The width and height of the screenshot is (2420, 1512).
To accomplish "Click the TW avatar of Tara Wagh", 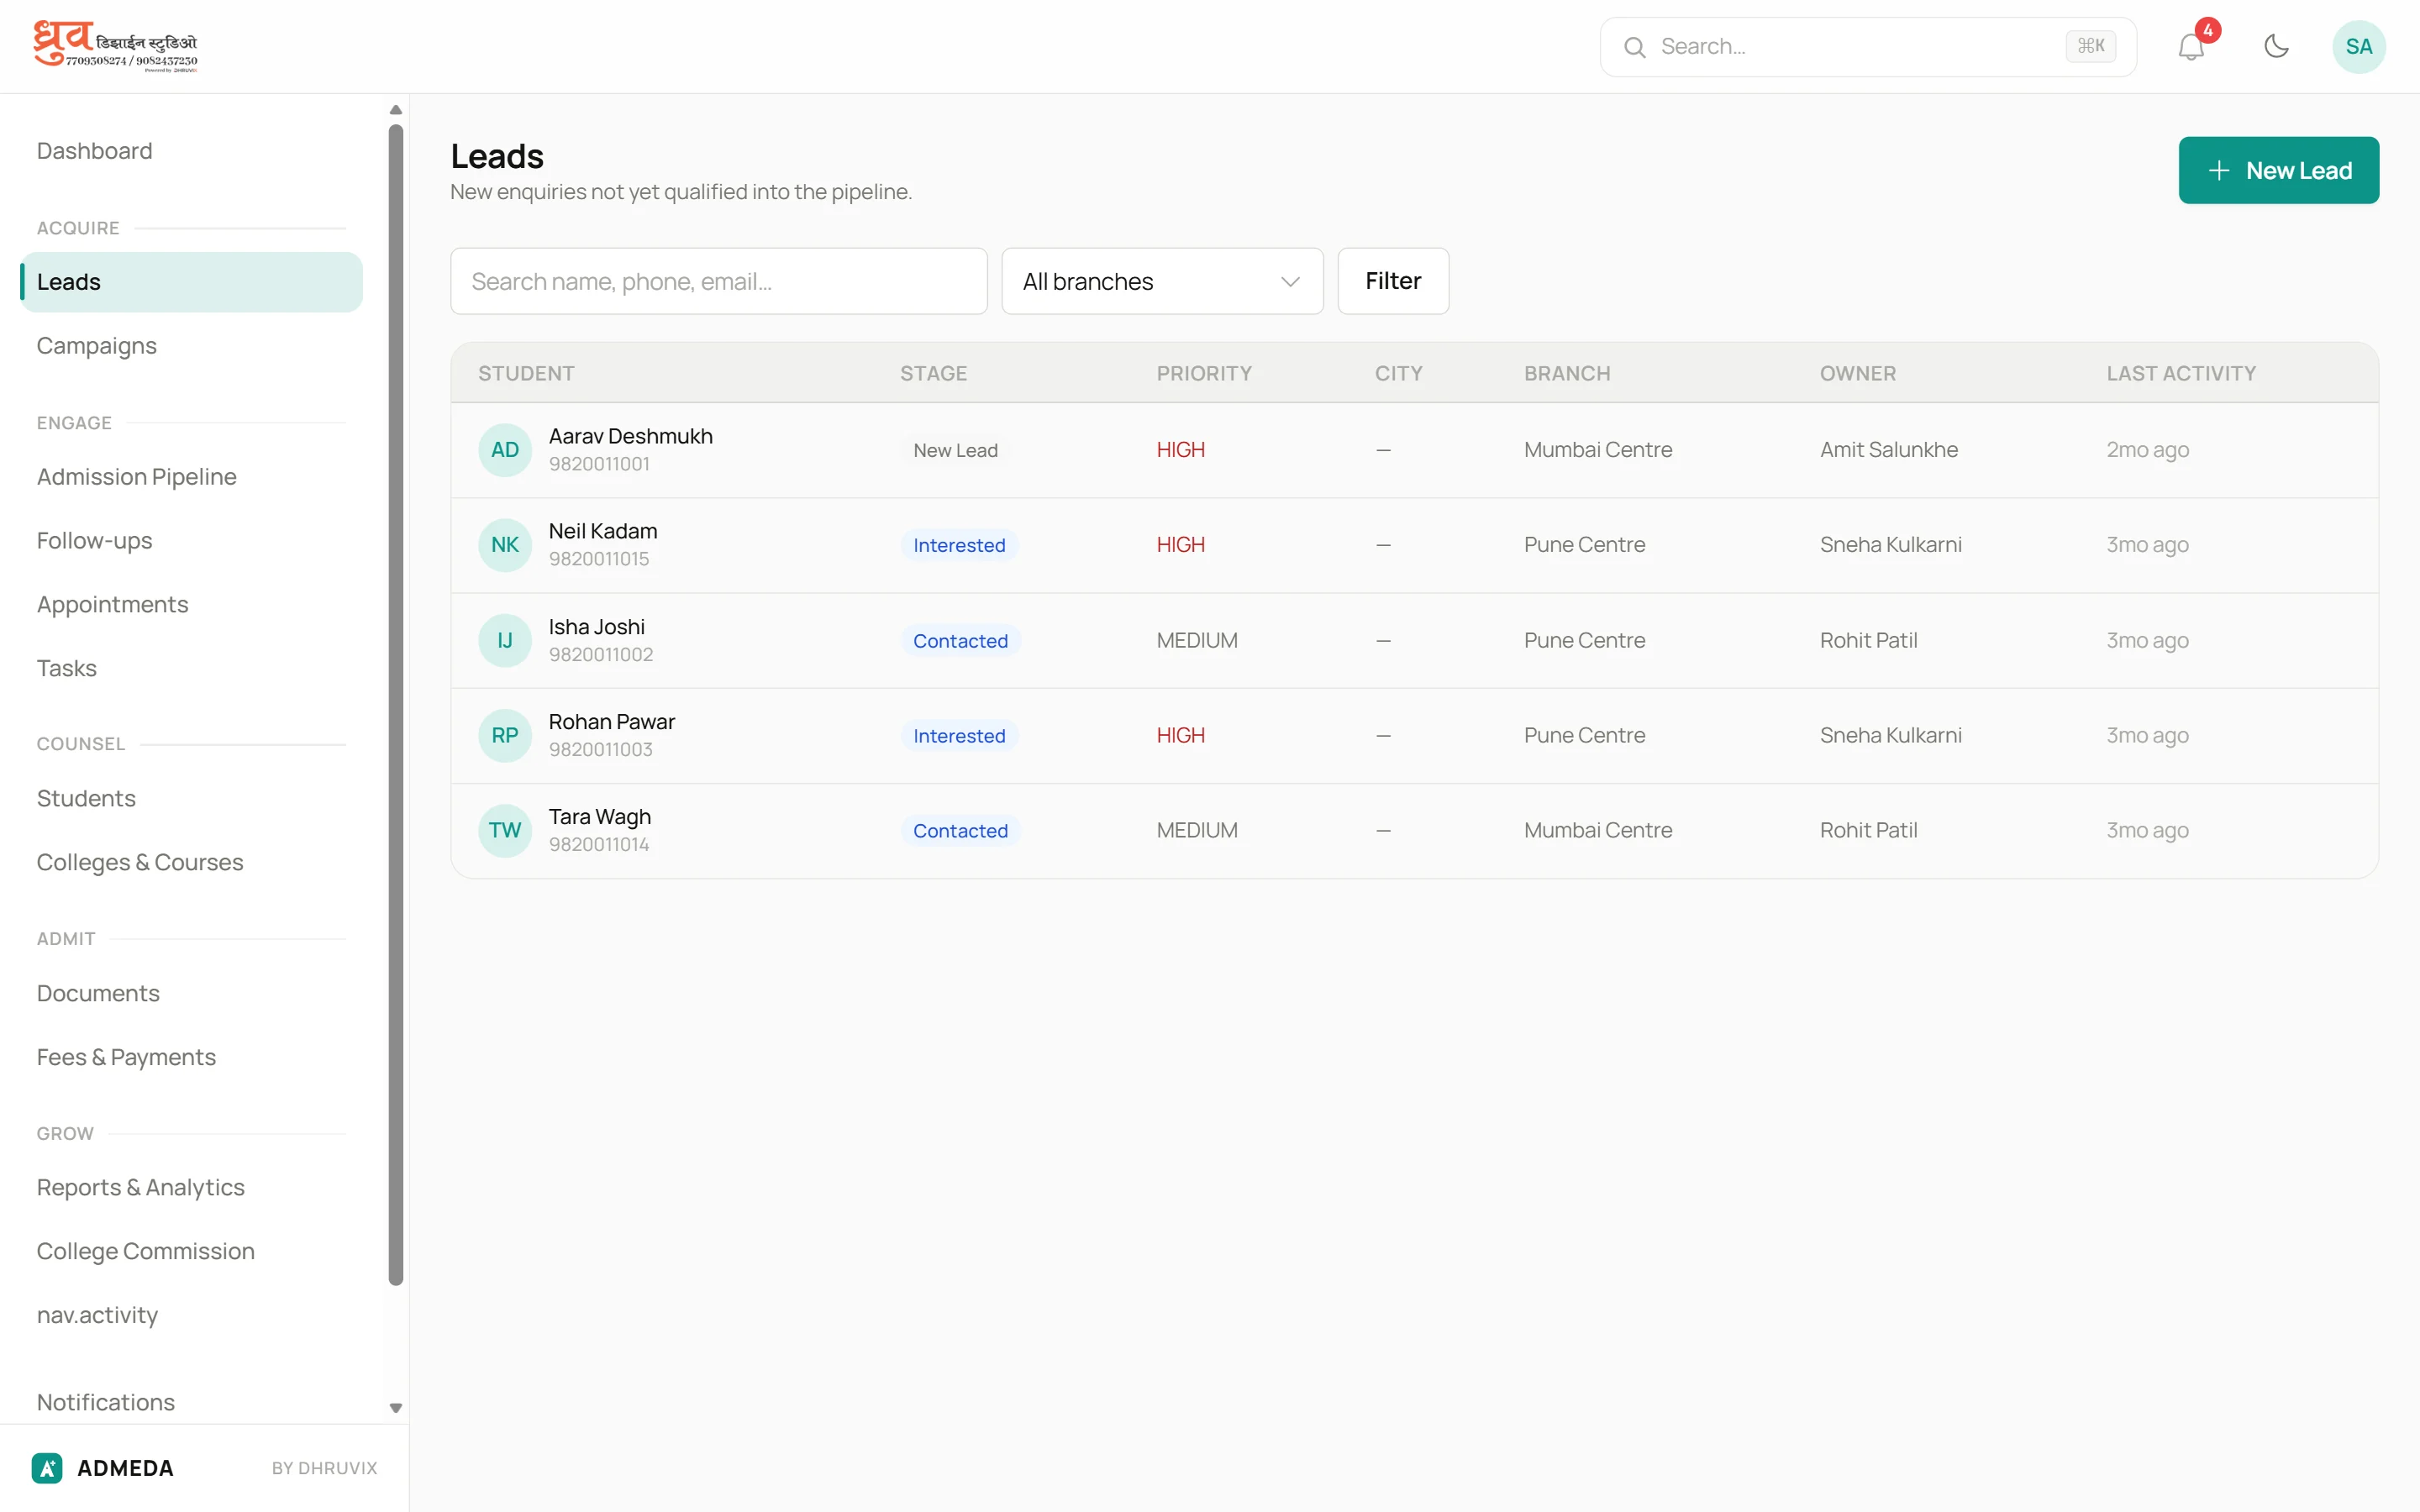I will tap(505, 830).
